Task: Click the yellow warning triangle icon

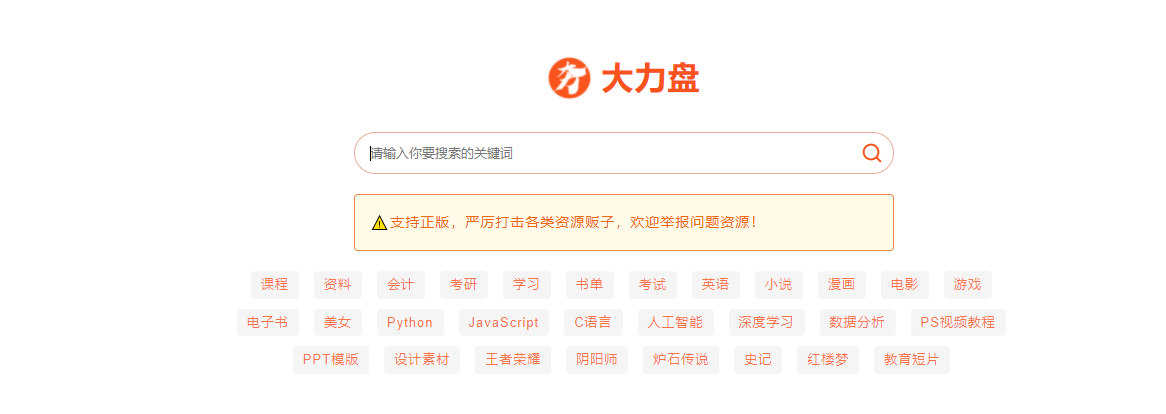Action: pyautogui.click(x=379, y=223)
